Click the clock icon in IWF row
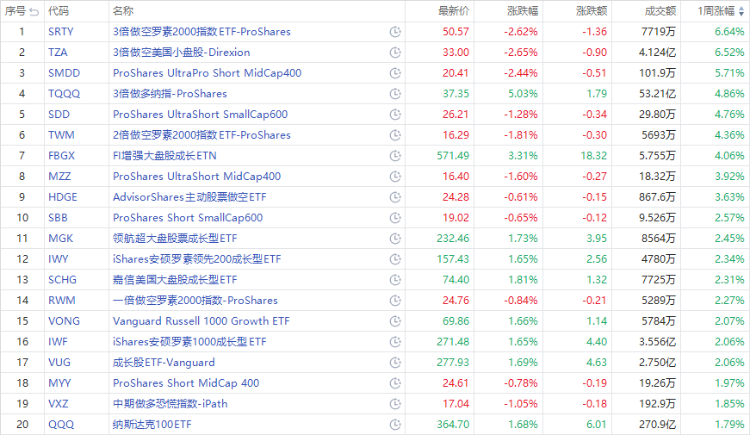Image resolution: width=750 pixels, height=435 pixels. click(x=395, y=342)
